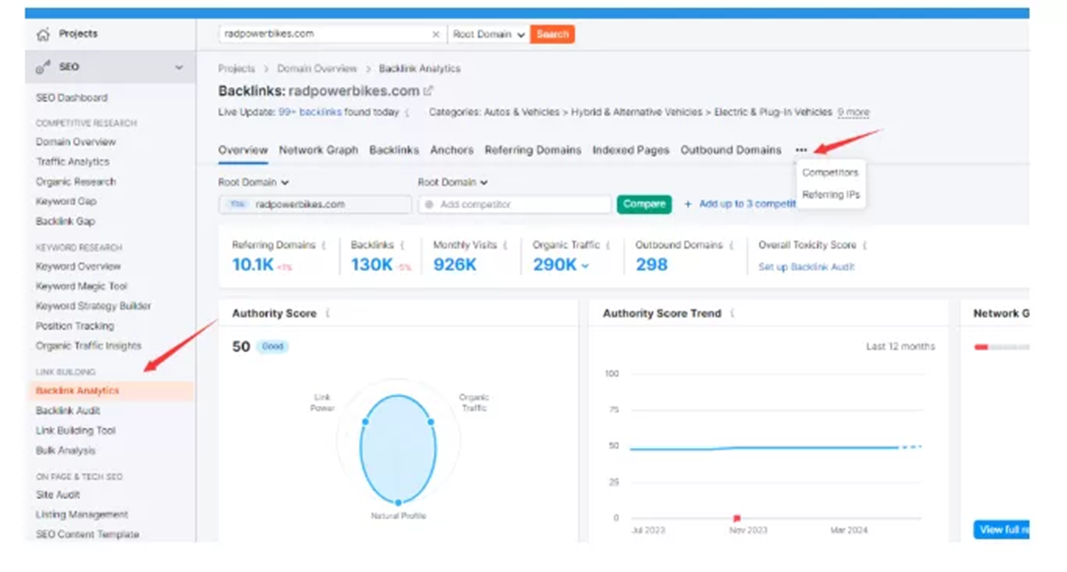Expand the 9 more categories link
This screenshot has height=572, width=1067.
point(853,112)
